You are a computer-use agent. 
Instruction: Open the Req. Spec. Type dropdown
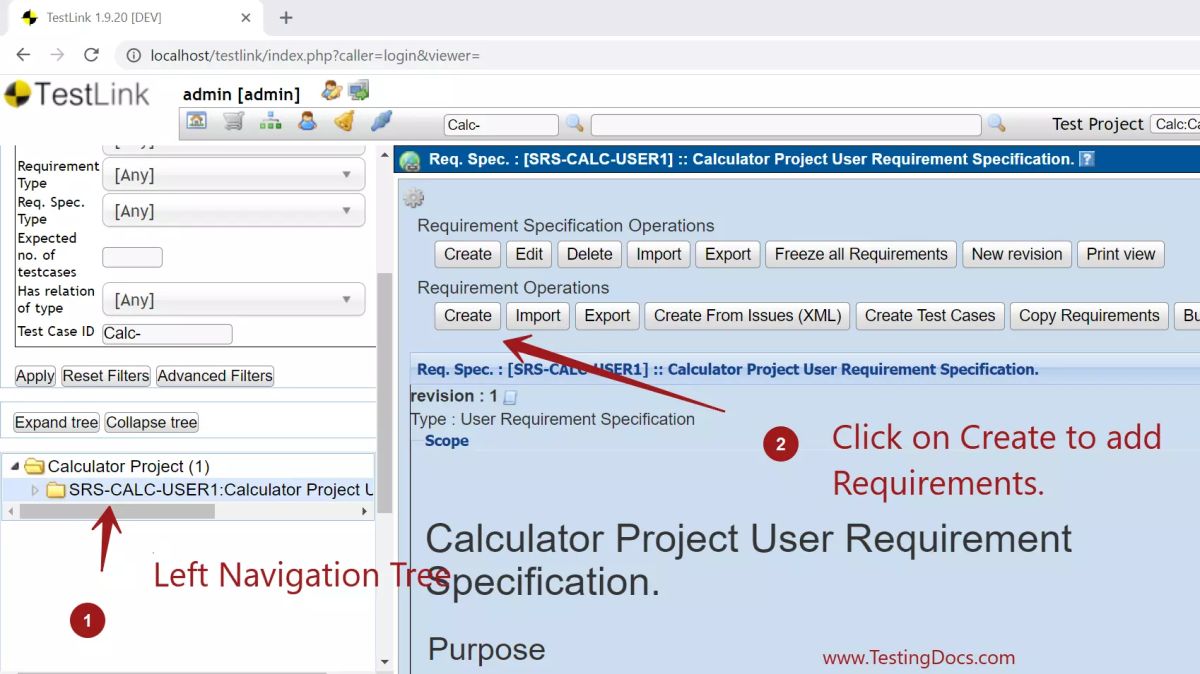tap(233, 211)
